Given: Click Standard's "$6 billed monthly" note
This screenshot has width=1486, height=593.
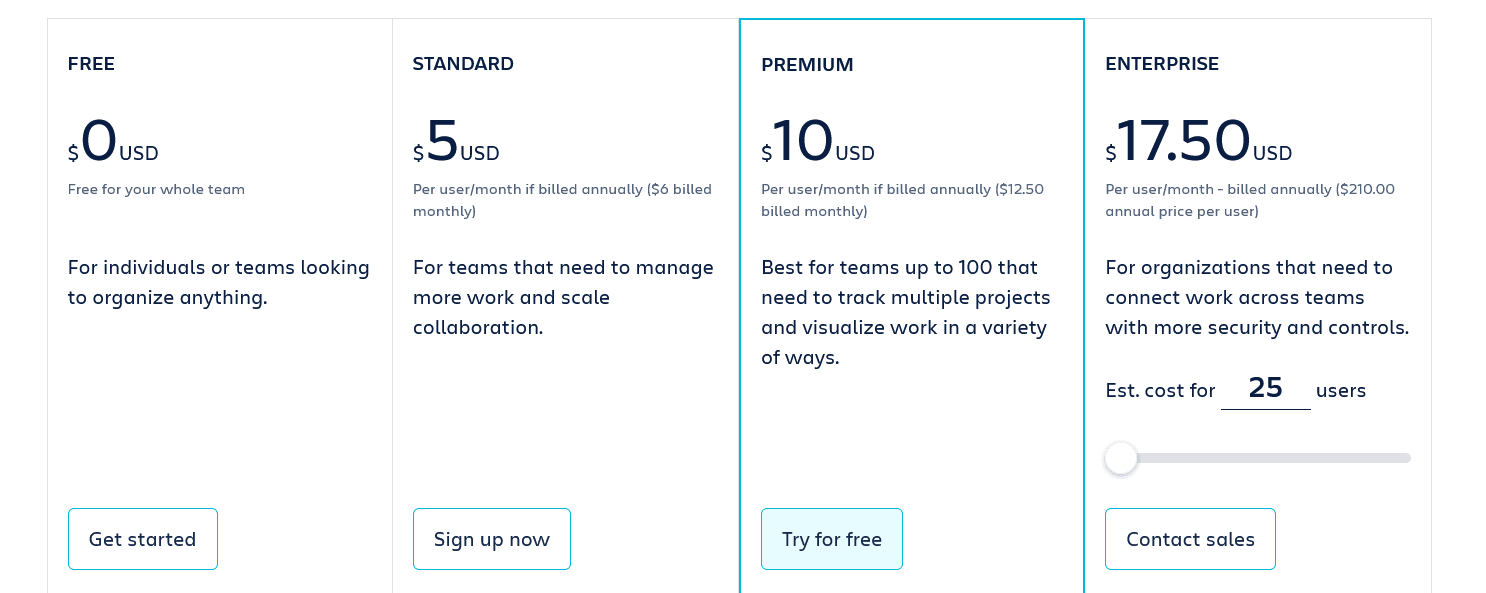Looking at the screenshot, I should tap(679, 190).
